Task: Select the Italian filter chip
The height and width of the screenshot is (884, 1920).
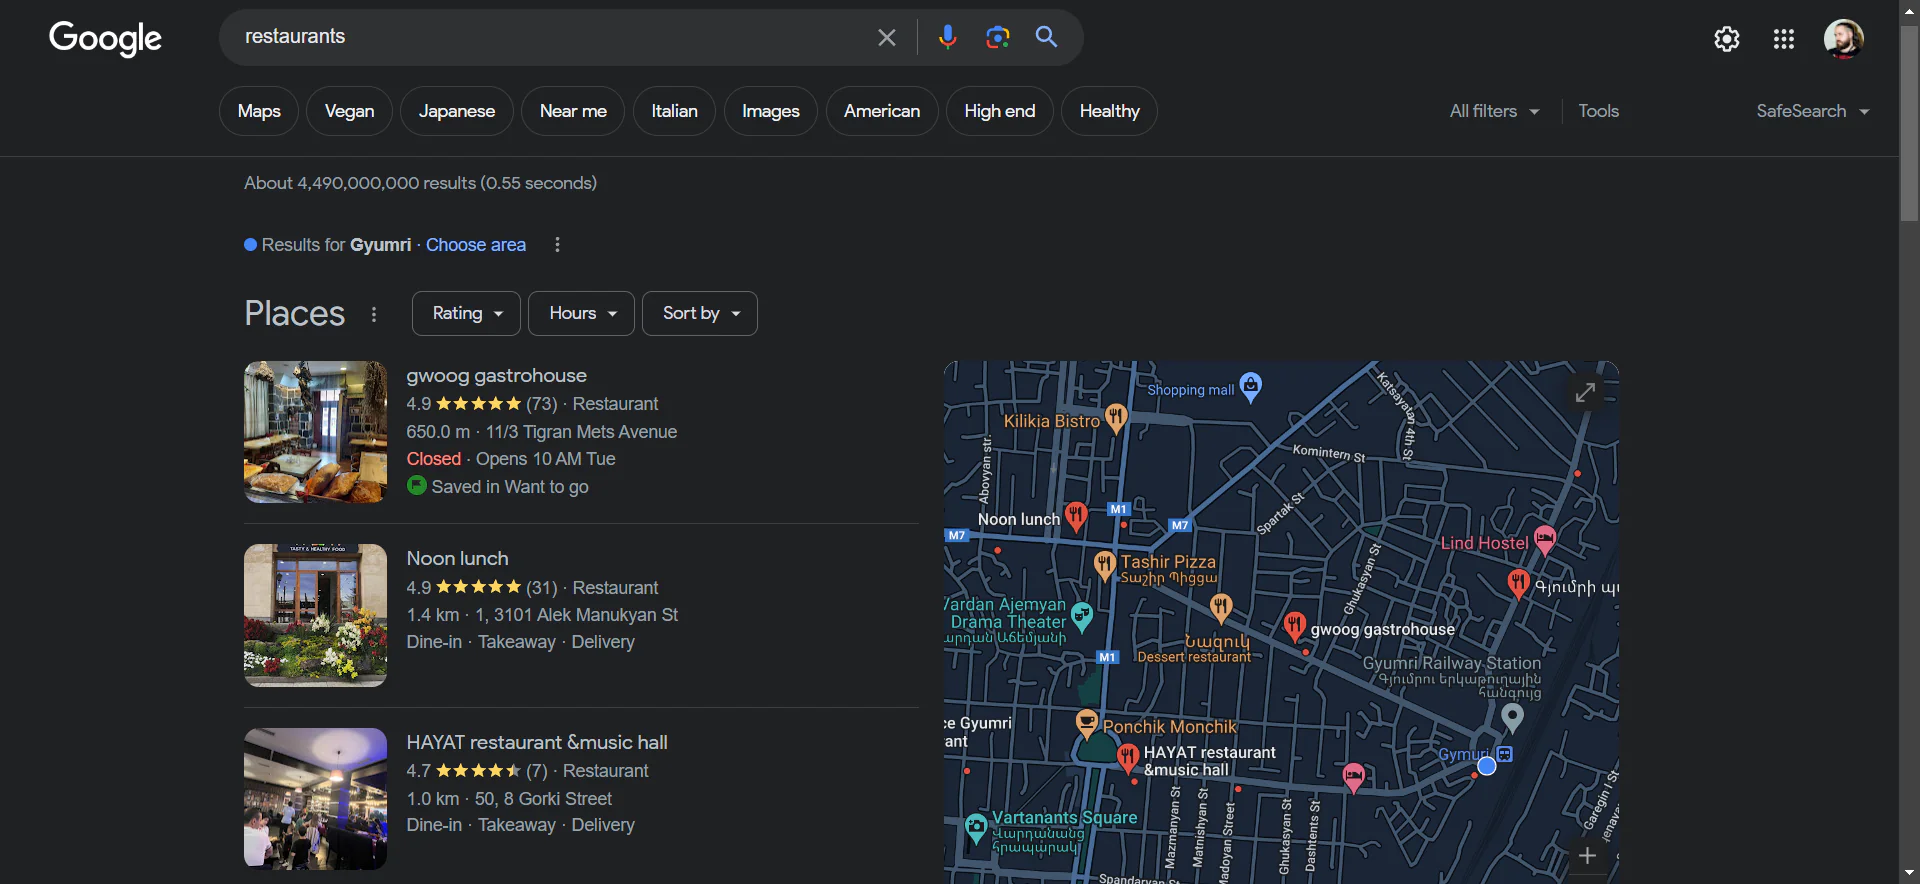Action: click(x=674, y=111)
